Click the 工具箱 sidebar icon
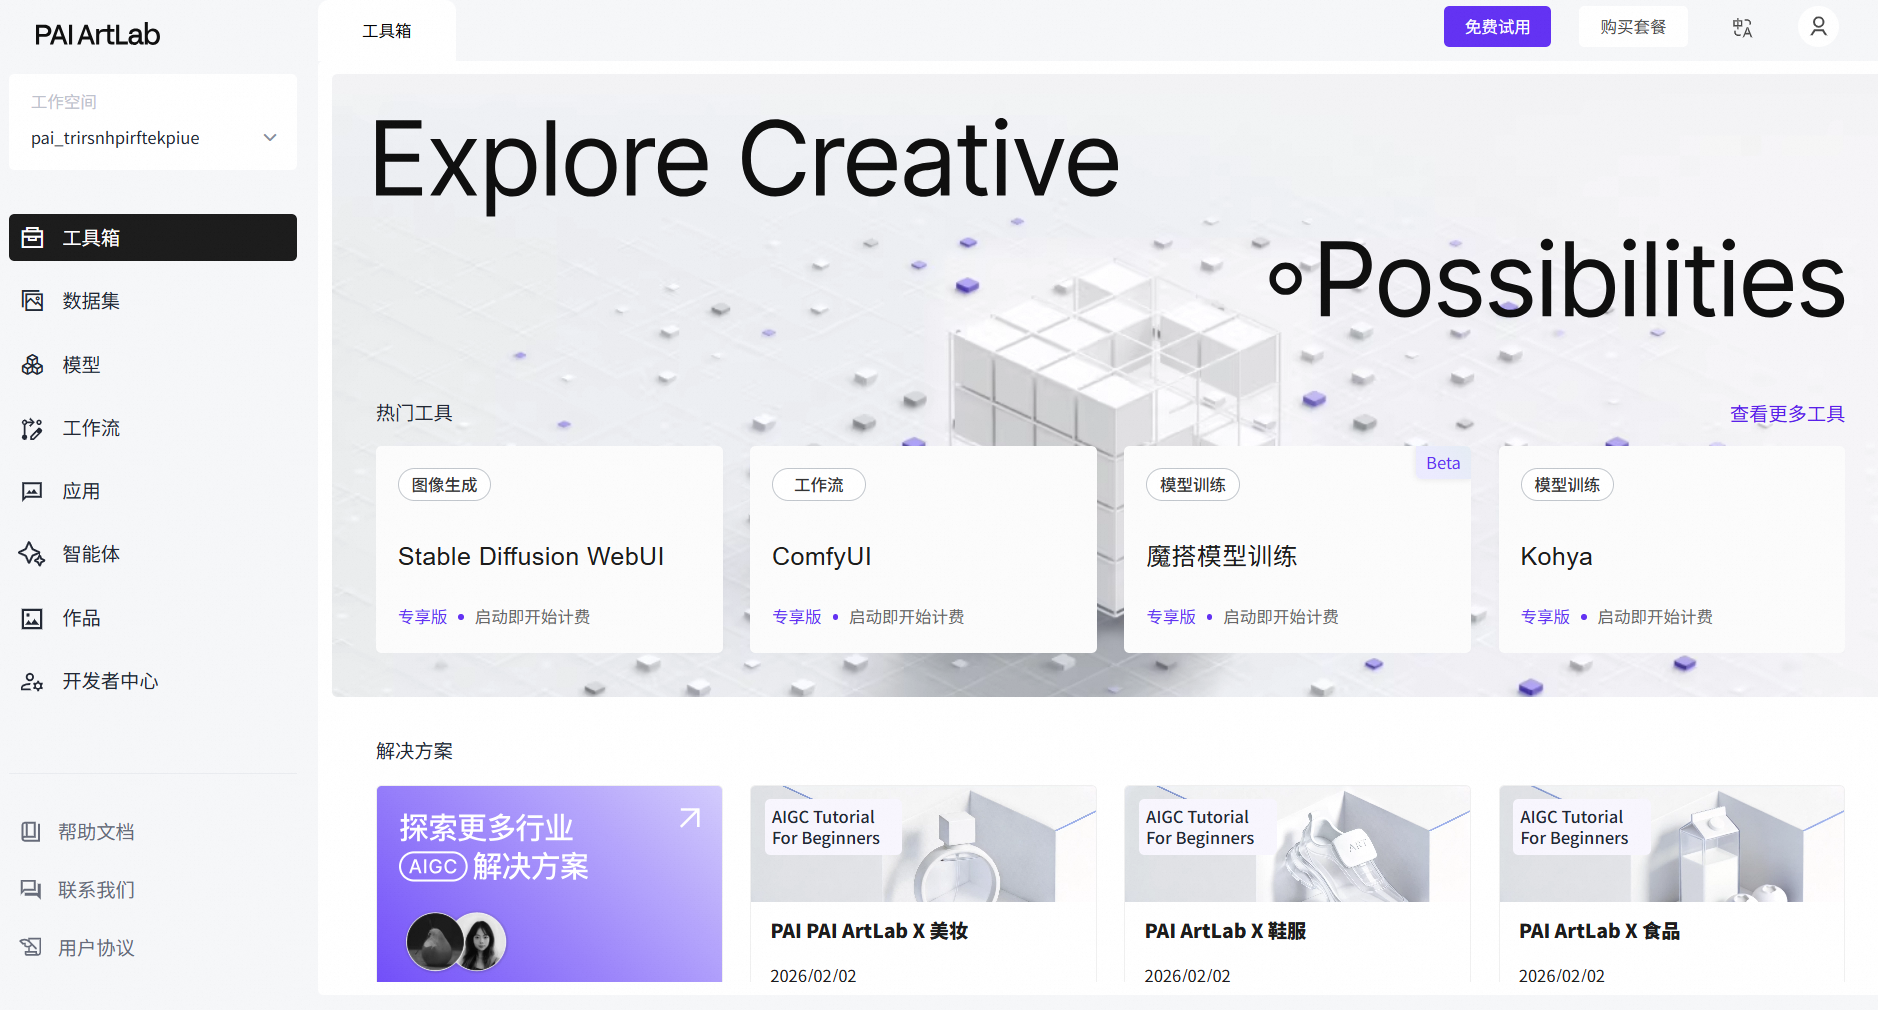This screenshot has width=1878, height=1010. 32,238
